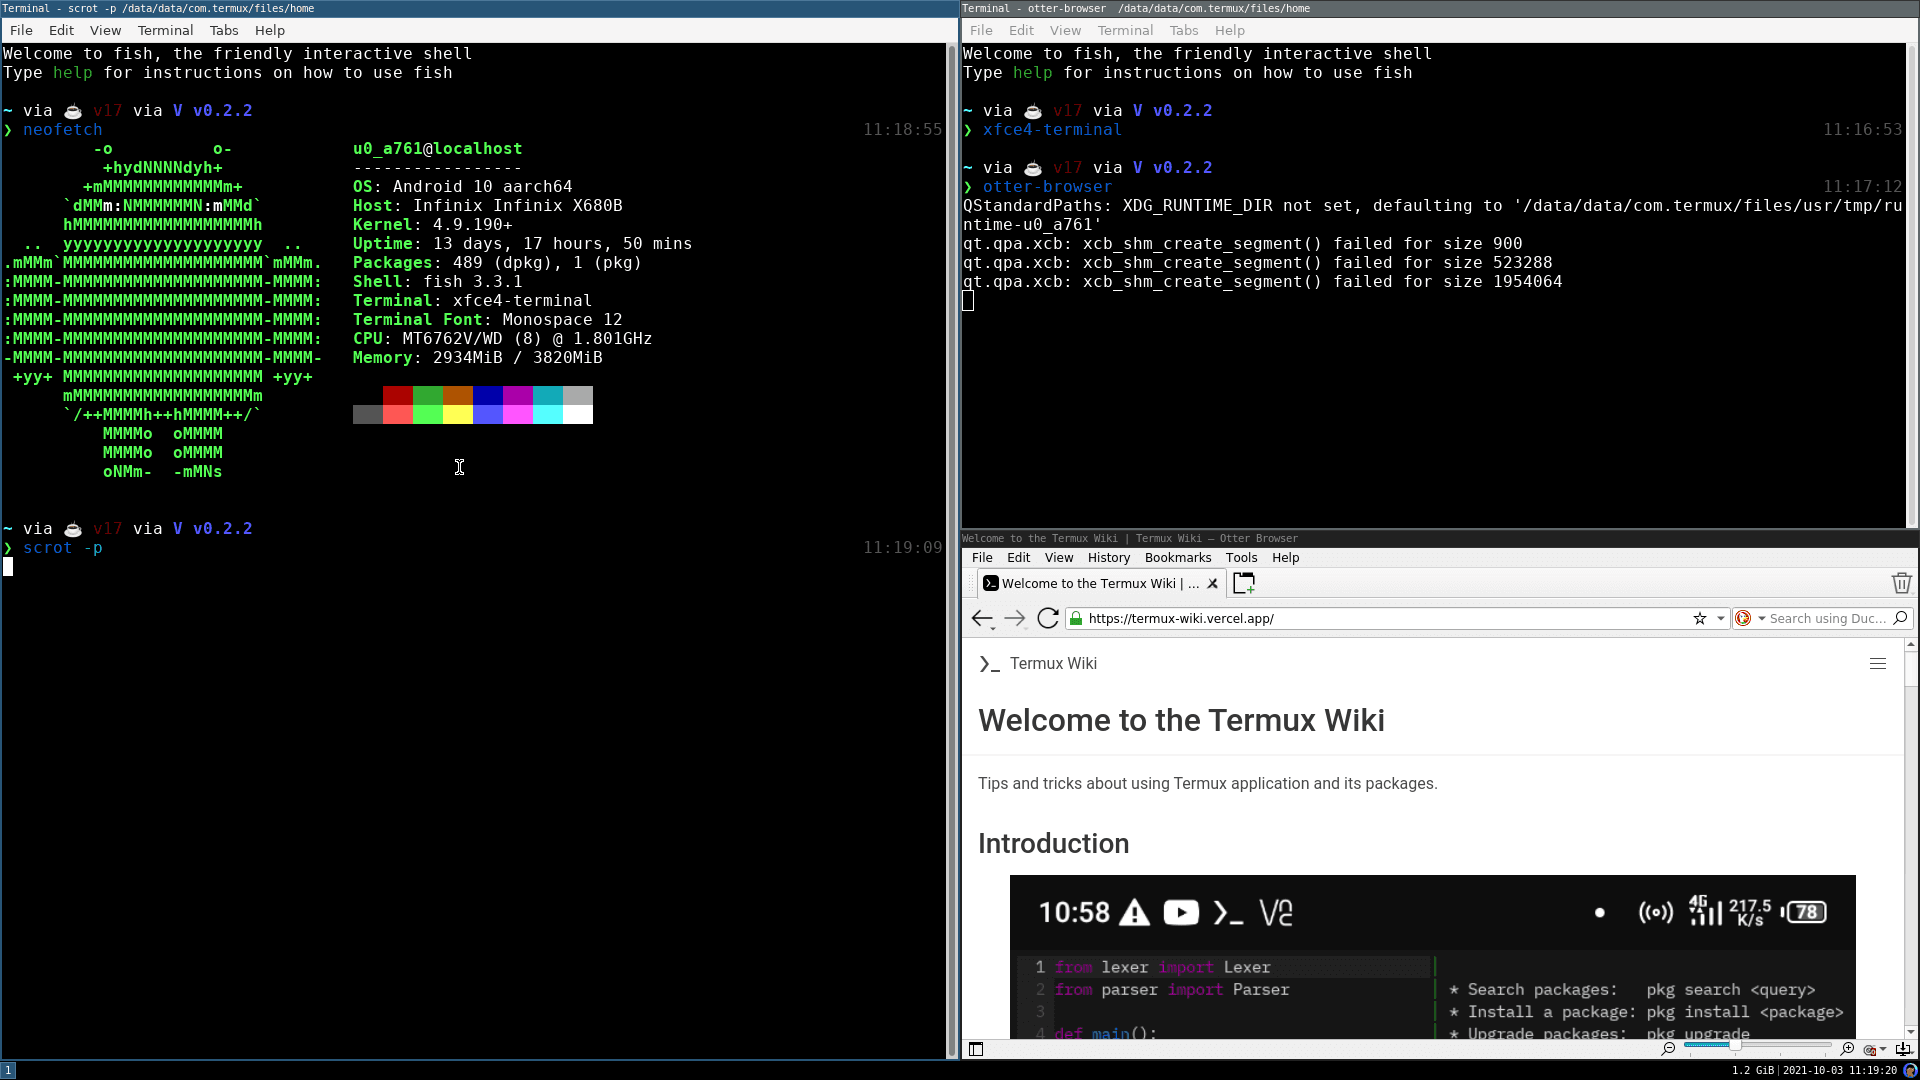The width and height of the screenshot is (1920, 1080).
Task: Zoom in with the plus magnifier
Action: (1847, 1048)
